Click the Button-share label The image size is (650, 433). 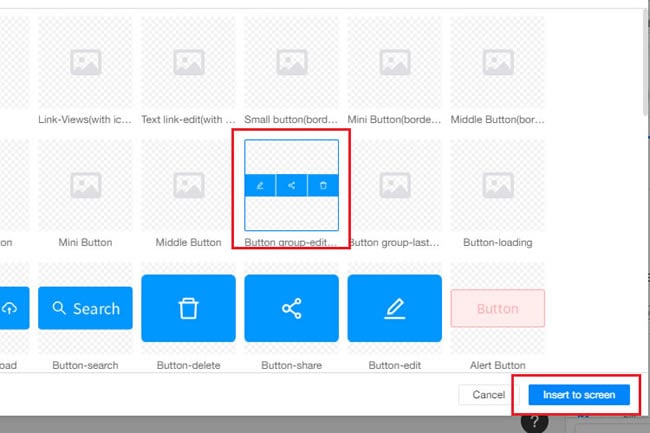click(291, 365)
